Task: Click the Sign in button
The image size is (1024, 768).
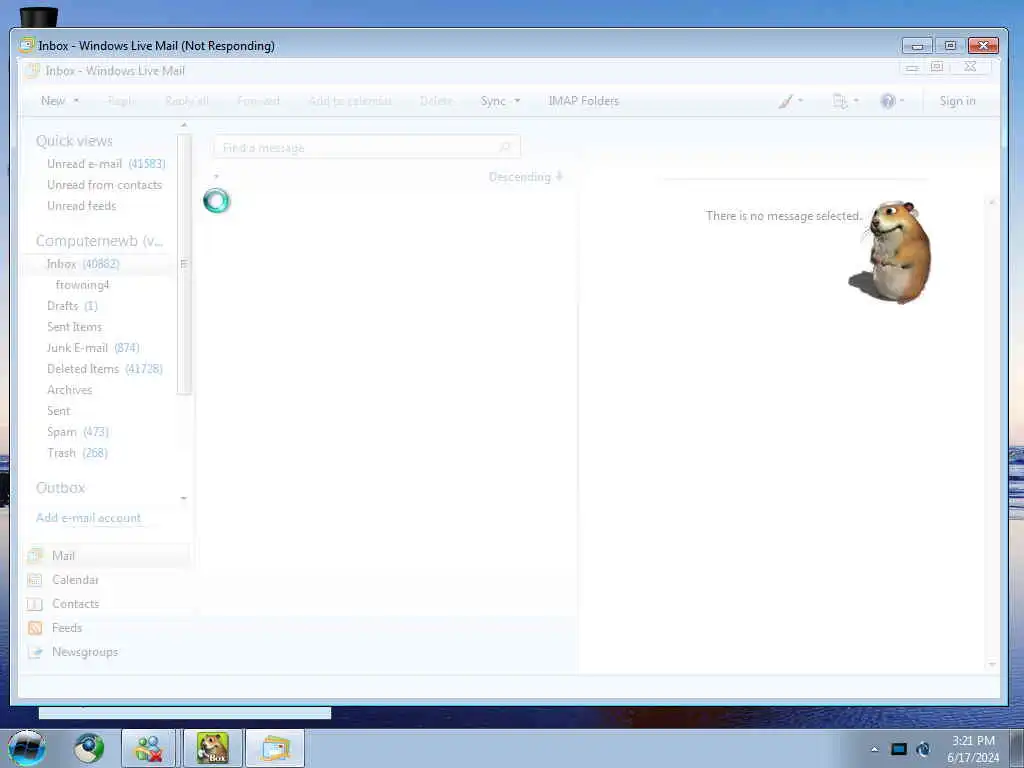Action: coord(957,101)
